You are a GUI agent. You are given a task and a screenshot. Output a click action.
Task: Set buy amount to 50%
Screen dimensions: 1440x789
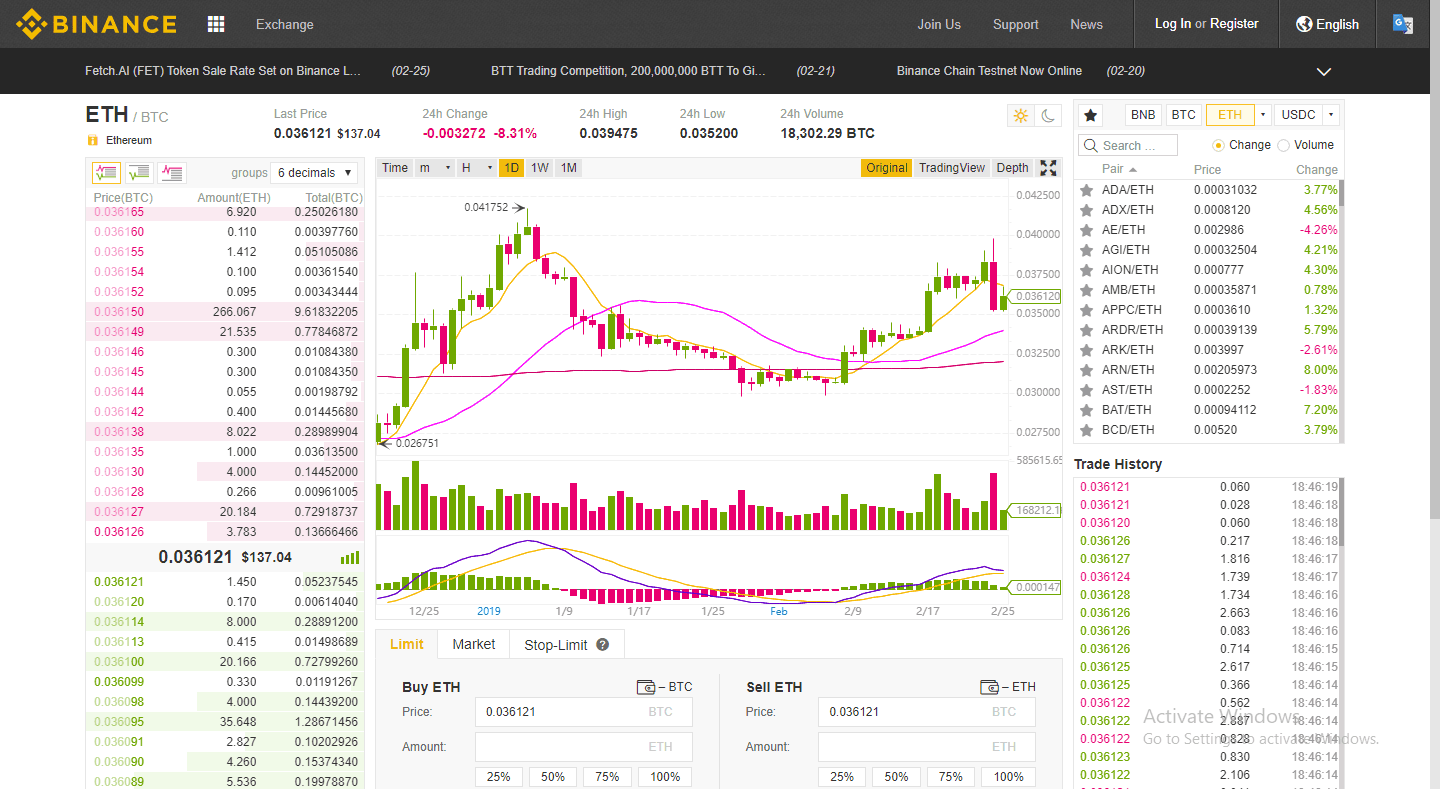click(x=553, y=777)
